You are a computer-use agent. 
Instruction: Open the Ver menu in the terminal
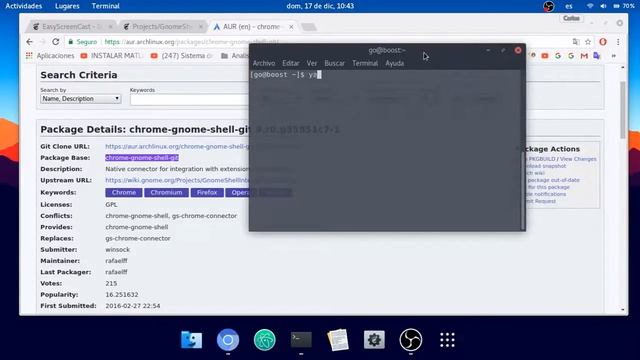312,63
